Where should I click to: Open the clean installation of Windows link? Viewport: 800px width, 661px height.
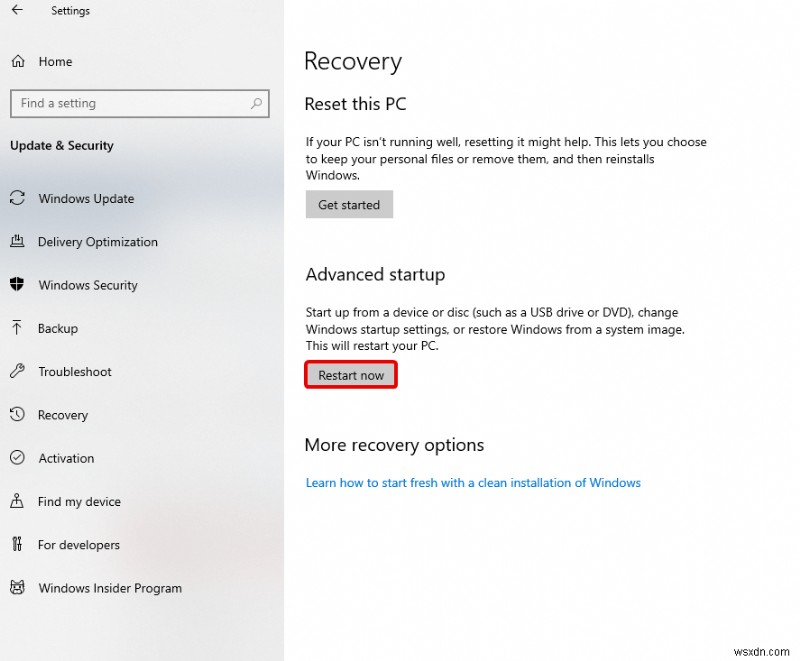pos(472,482)
